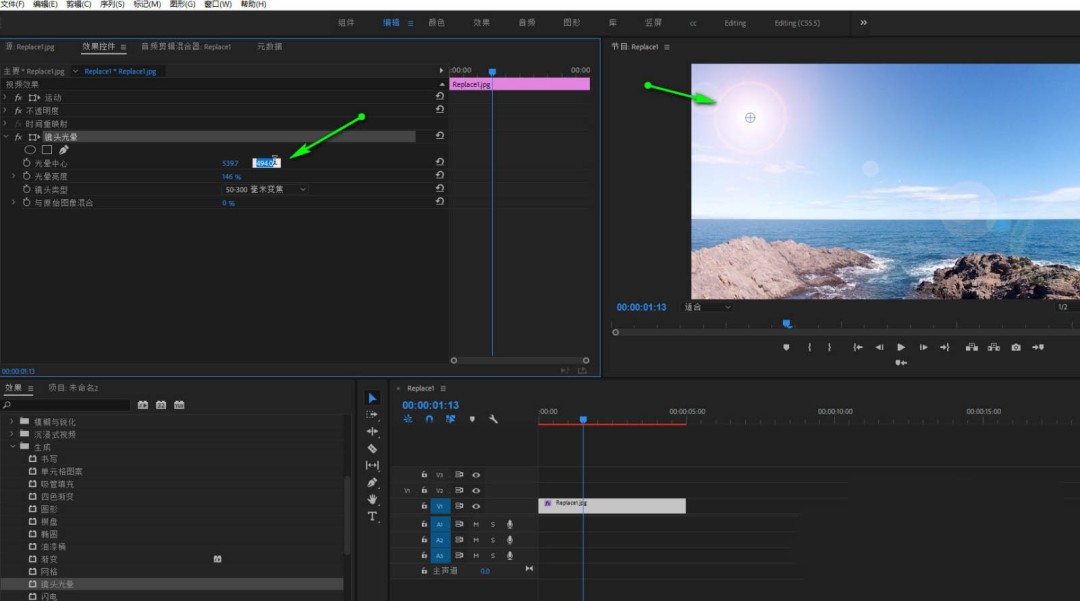The image size is (1080, 601).
Task: Go to the In point
Action: pyautogui.click(x=858, y=348)
